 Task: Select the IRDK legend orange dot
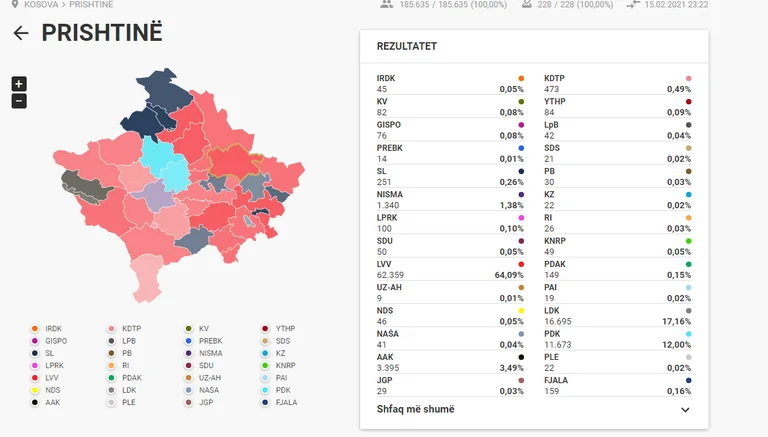[x=35, y=329]
